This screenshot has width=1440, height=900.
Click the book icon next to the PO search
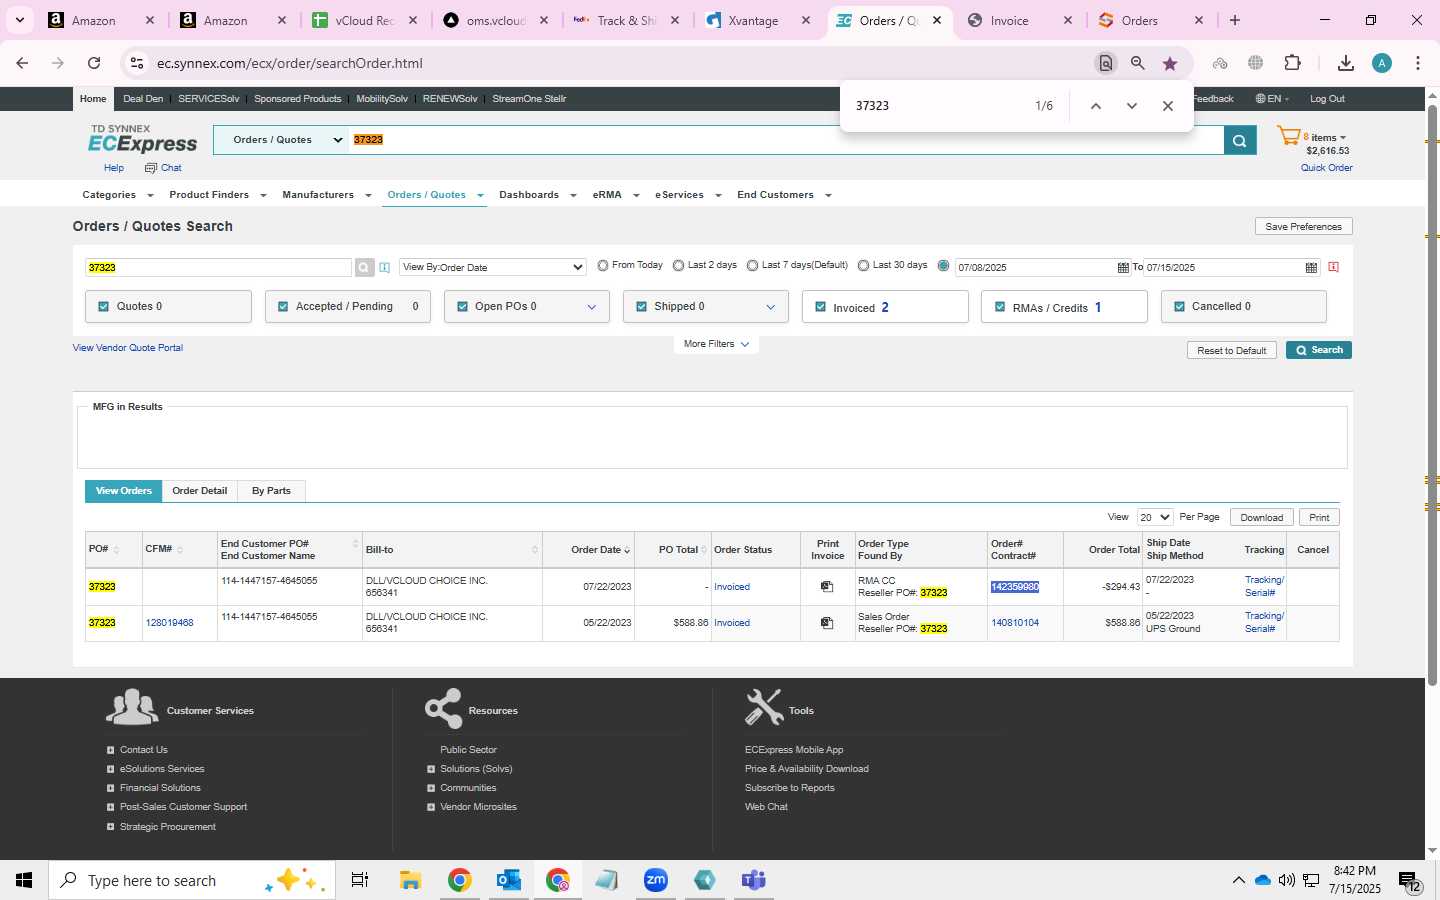click(384, 268)
